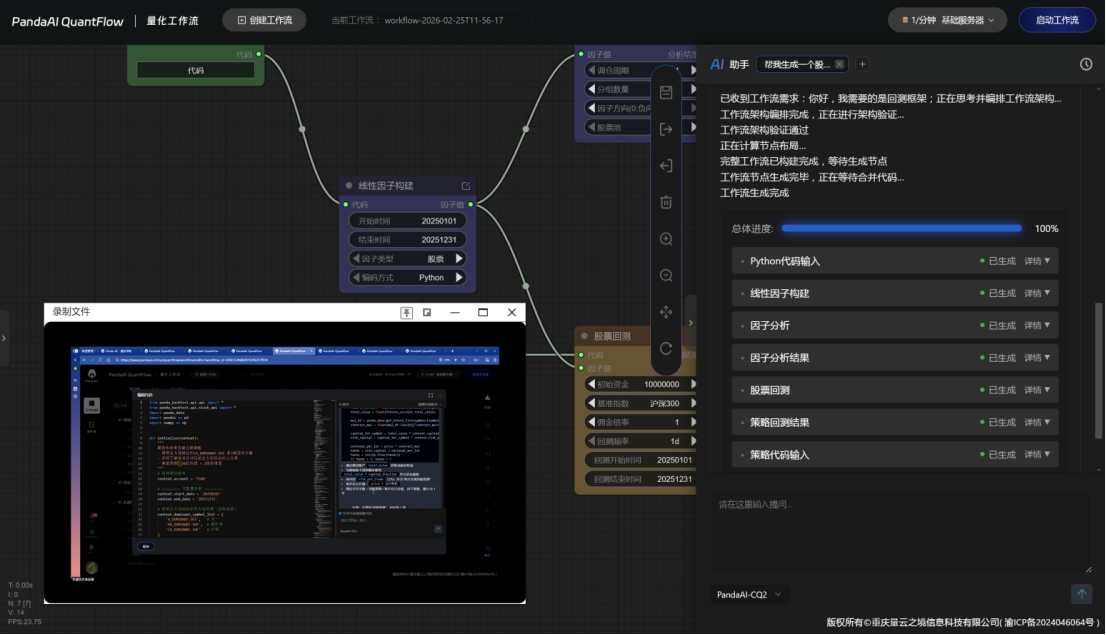The width and height of the screenshot is (1106, 635).
Task: Pin the 录制文件 window on top
Action: coord(406,313)
